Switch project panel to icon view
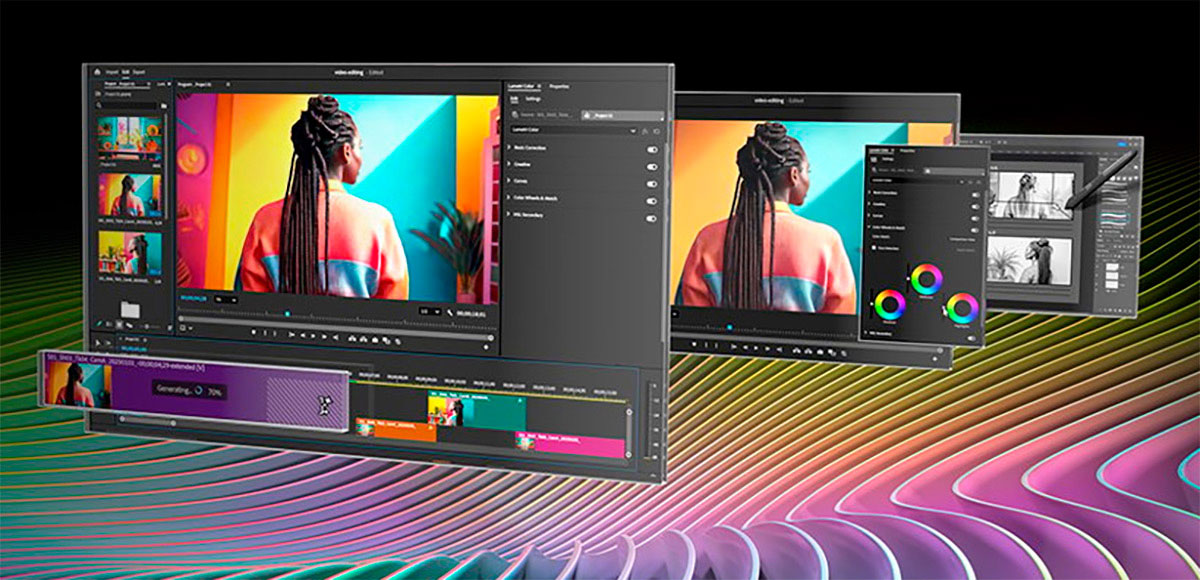 pyautogui.click(x=119, y=325)
